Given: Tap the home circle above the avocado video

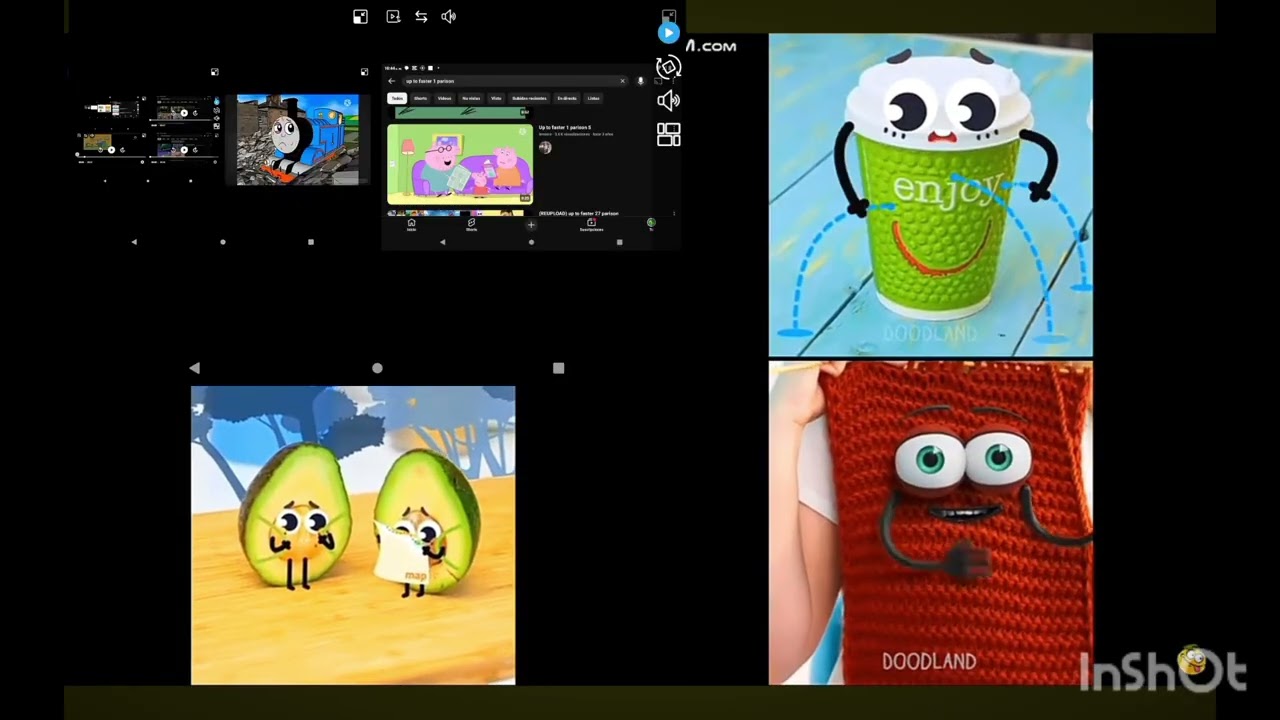Looking at the screenshot, I should [377, 368].
